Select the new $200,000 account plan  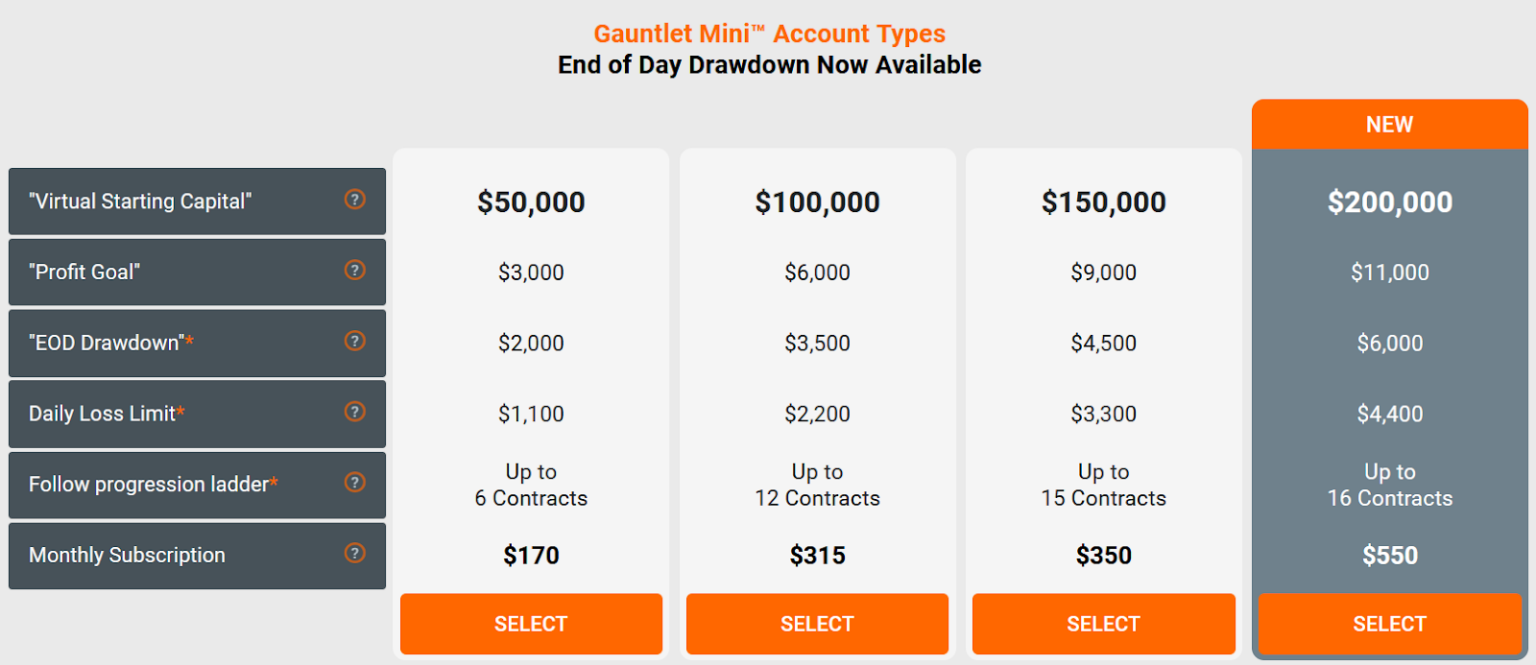1390,624
